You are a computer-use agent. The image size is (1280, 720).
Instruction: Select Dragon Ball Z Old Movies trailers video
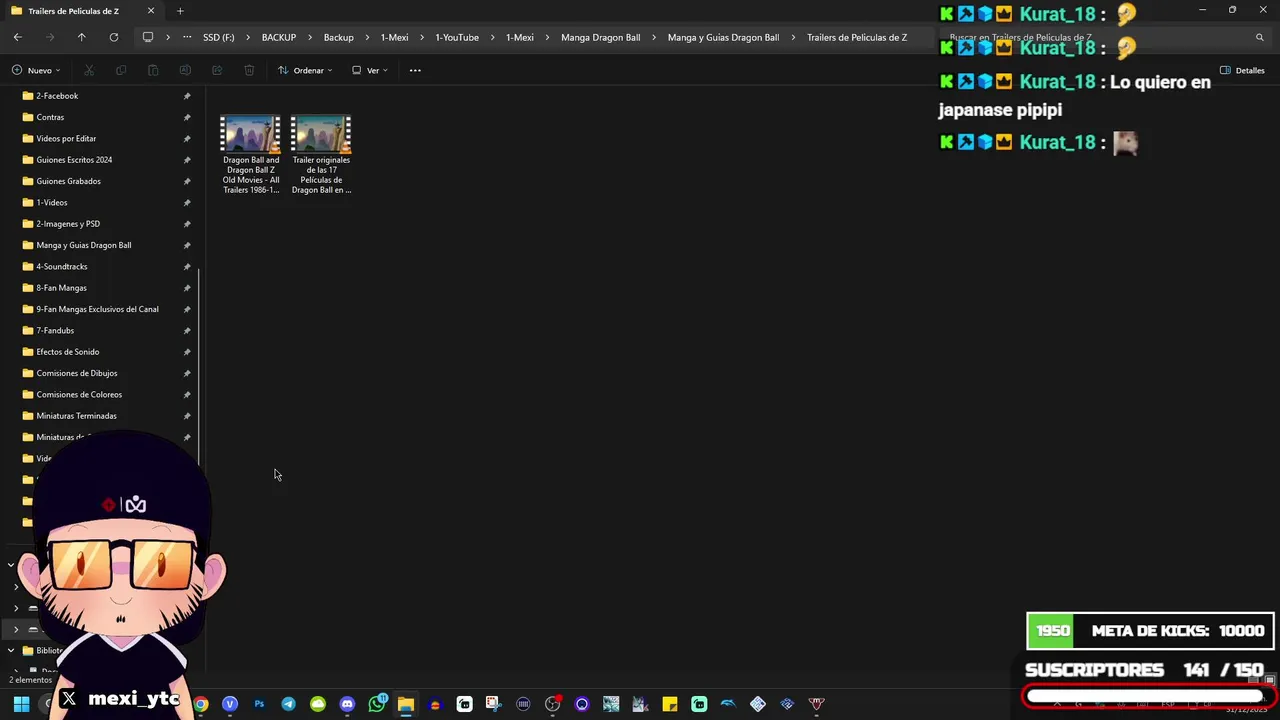click(x=251, y=155)
